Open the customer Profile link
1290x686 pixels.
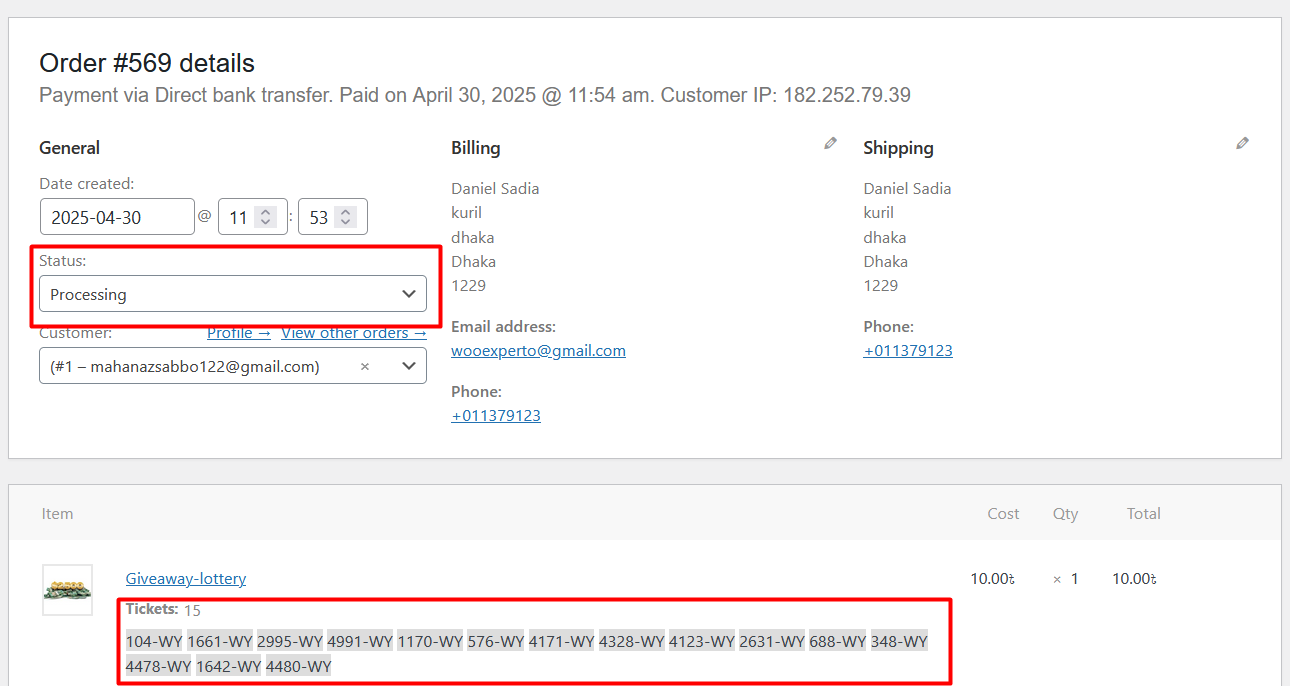(238, 333)
